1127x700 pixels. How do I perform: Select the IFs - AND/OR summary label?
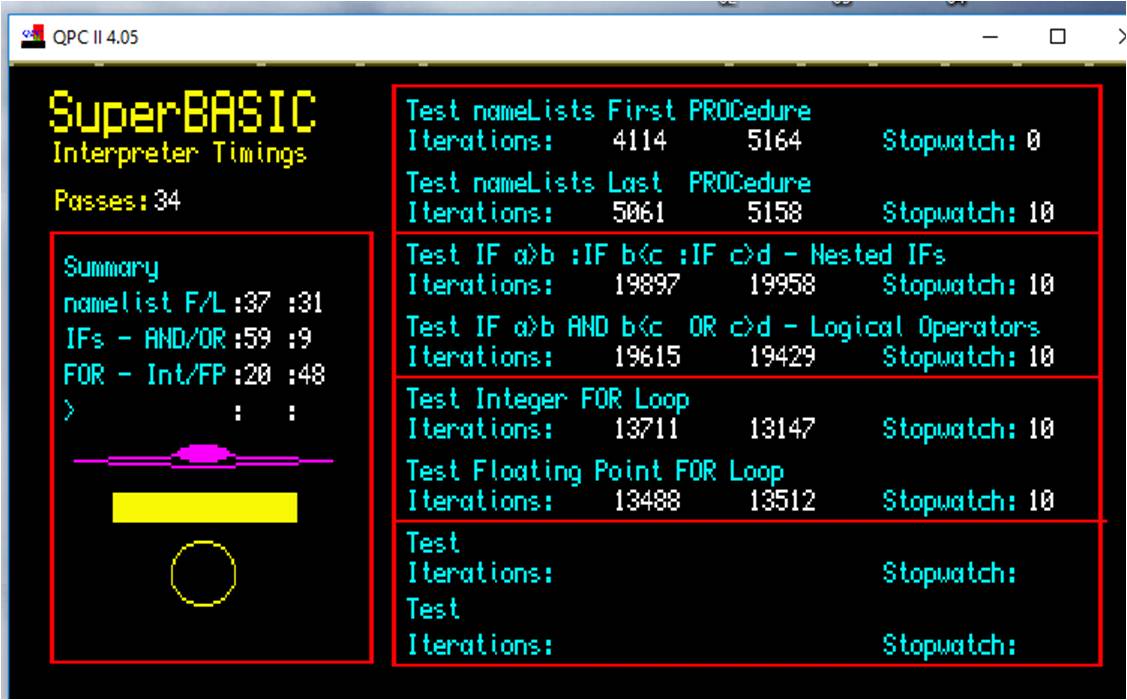point(145,339)
